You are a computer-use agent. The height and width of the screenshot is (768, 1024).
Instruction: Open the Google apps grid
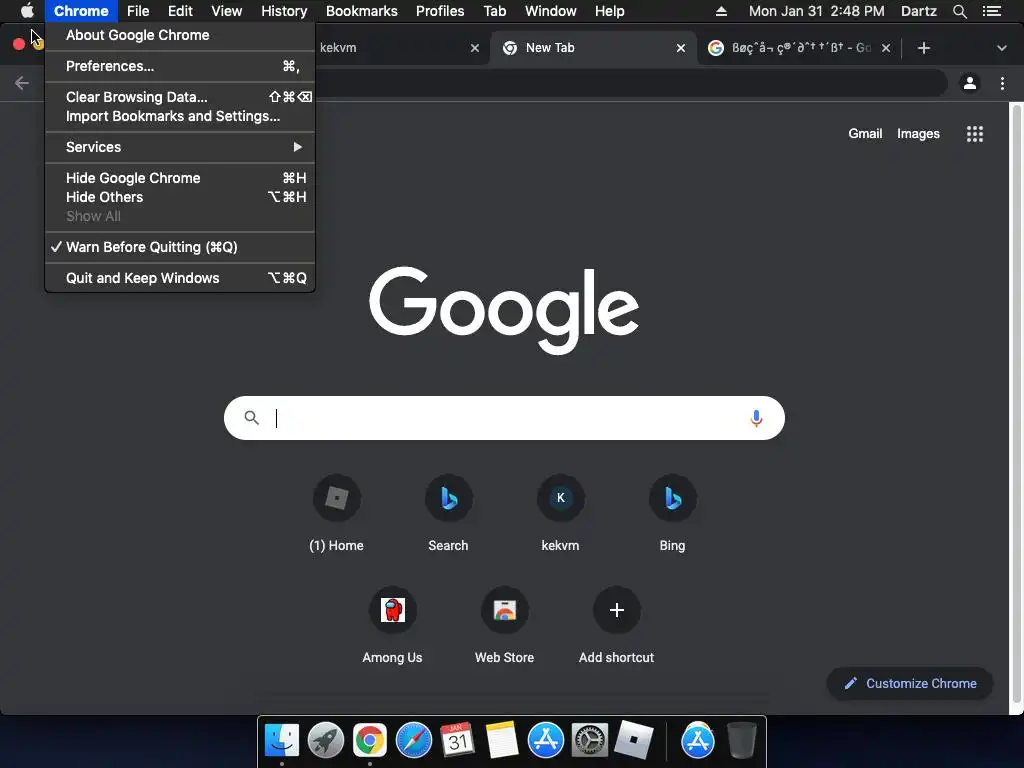974,134
